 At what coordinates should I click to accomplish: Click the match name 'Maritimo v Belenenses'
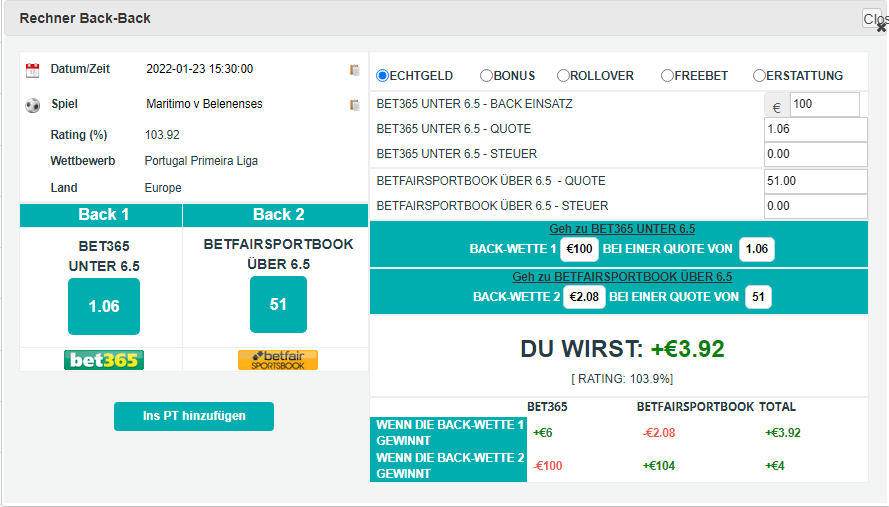(x=204, y=104)
